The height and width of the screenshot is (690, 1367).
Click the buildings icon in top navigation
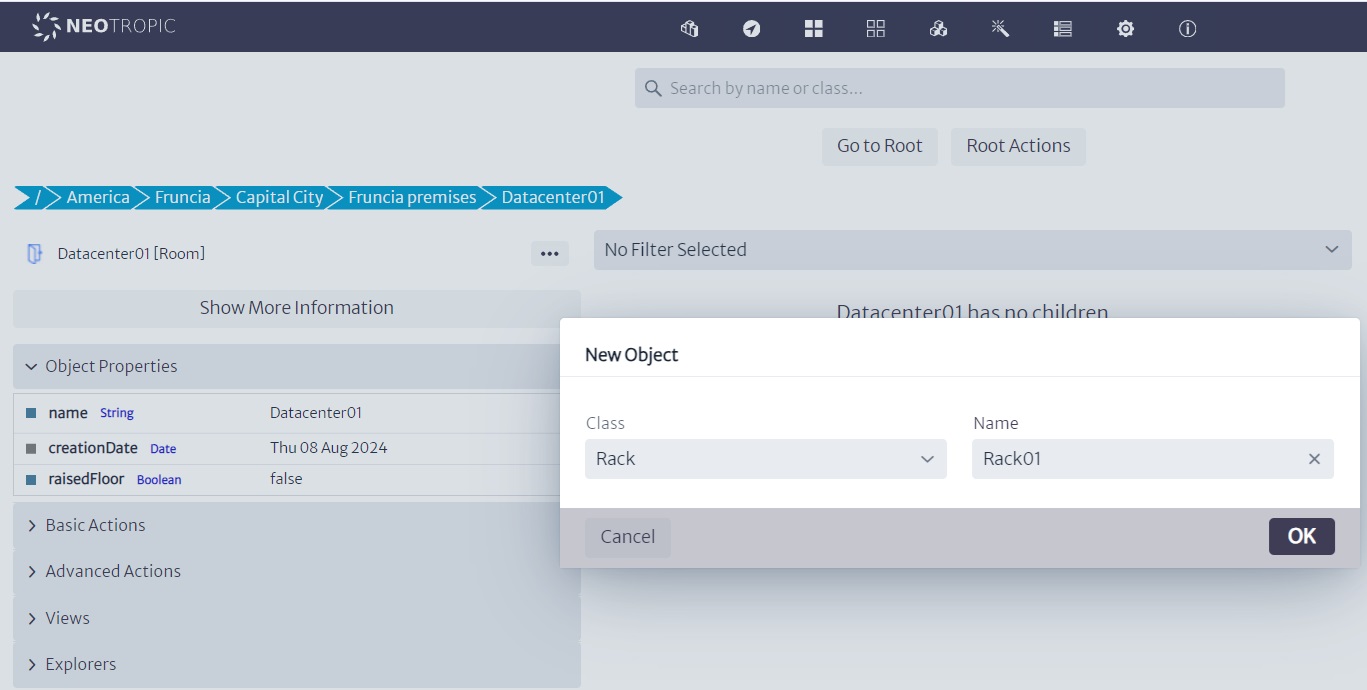coord(689,29)
